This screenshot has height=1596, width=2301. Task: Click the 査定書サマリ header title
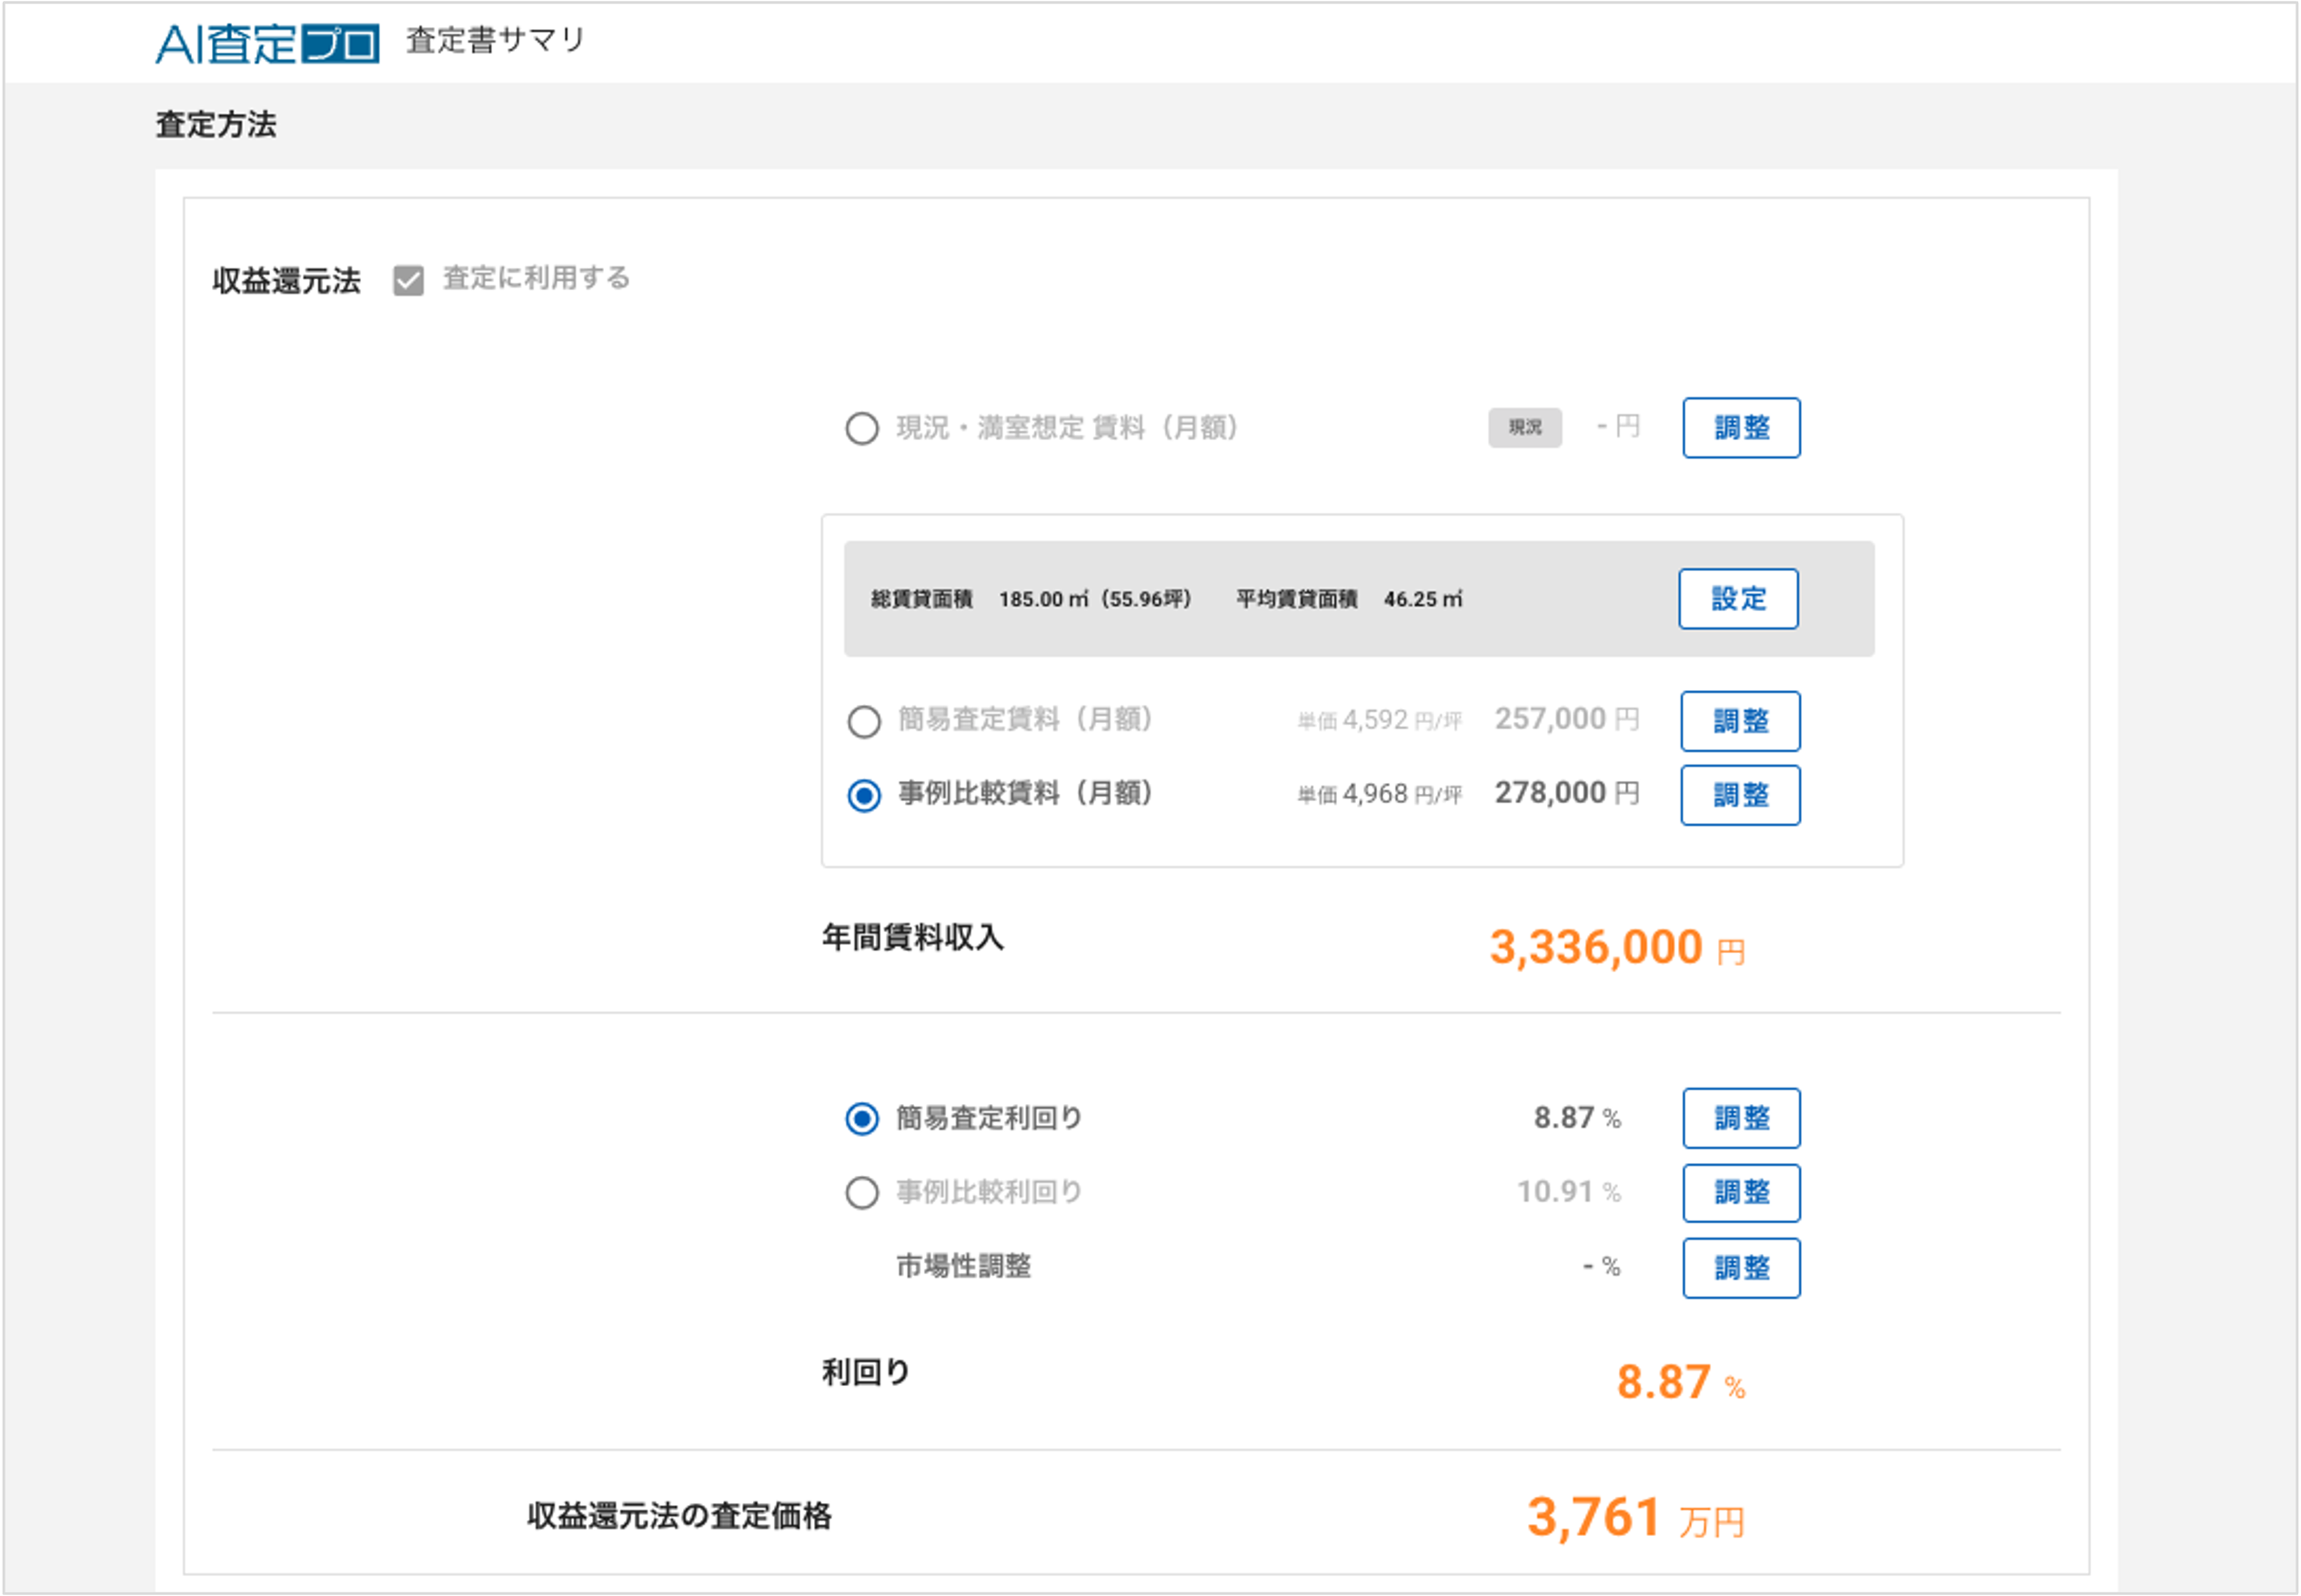pos(495,40)
